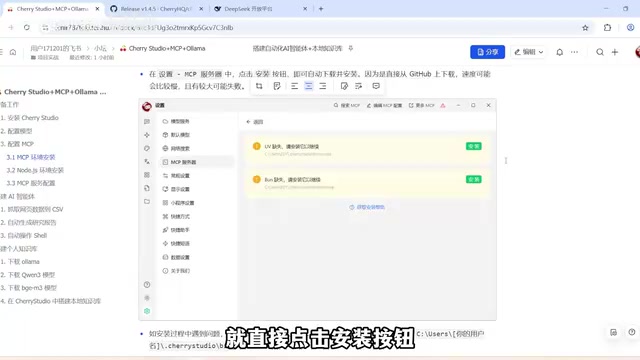
Task: Click the breadcrumb 用户171201的飞书
Action: pos(56,48)
